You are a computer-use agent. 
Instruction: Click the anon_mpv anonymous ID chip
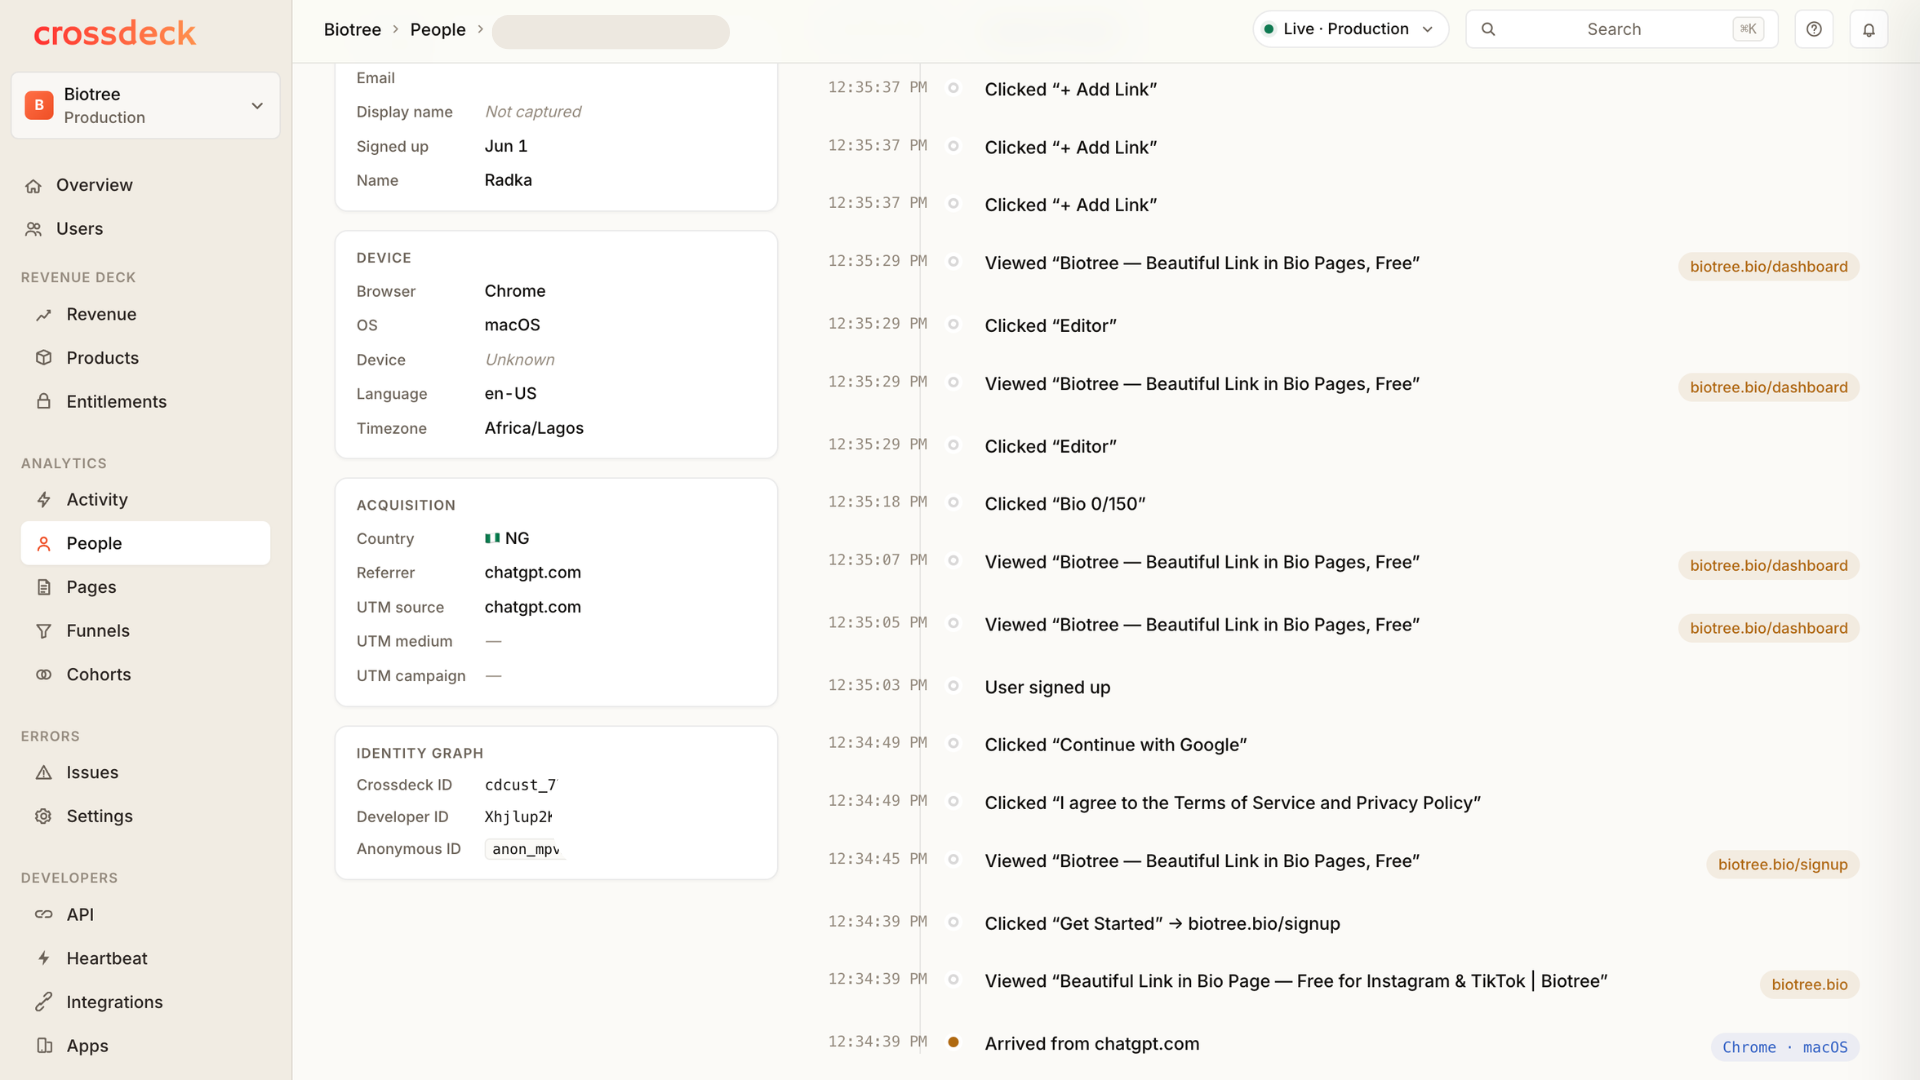[x=526, y=850]
